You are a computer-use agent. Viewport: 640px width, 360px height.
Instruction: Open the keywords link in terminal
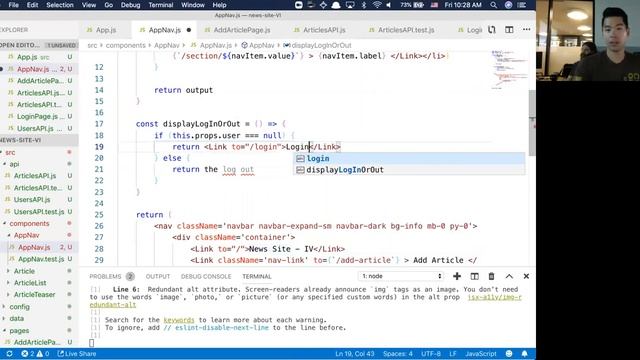click(179, 320)
